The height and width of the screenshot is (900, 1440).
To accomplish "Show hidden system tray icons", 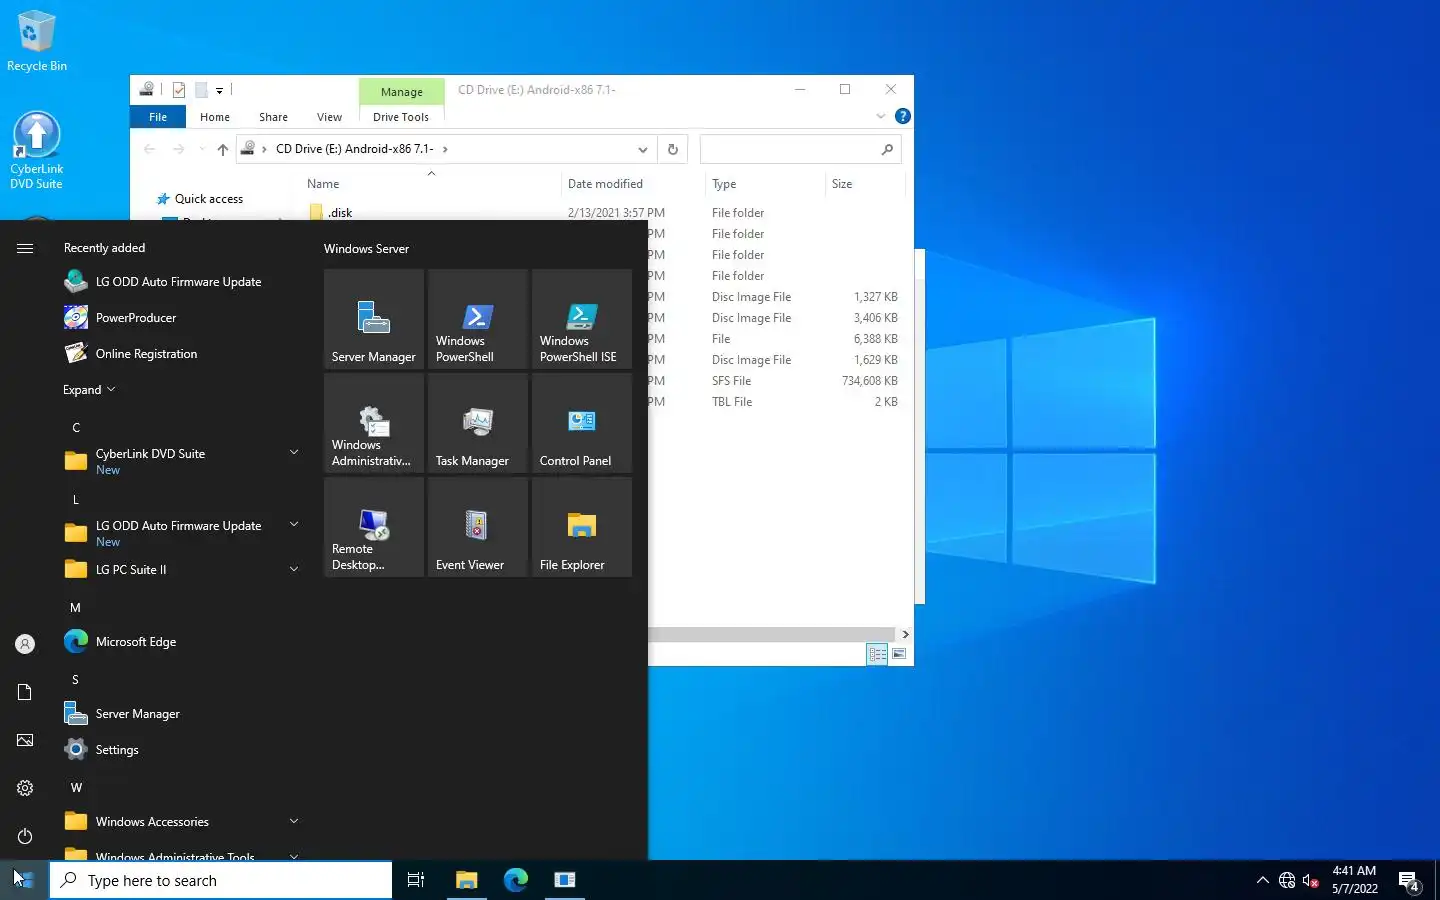I will click(1262, 880).
